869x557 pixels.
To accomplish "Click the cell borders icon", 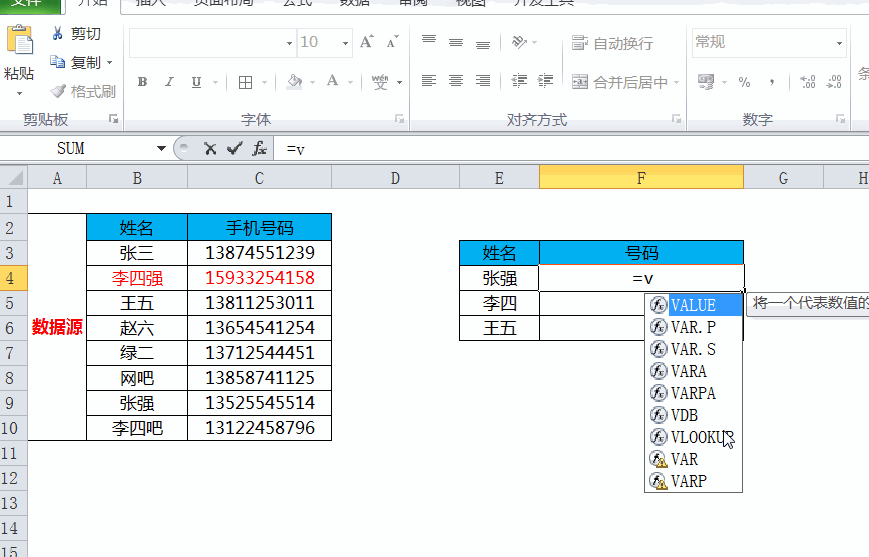I will [x=245, y=82].
